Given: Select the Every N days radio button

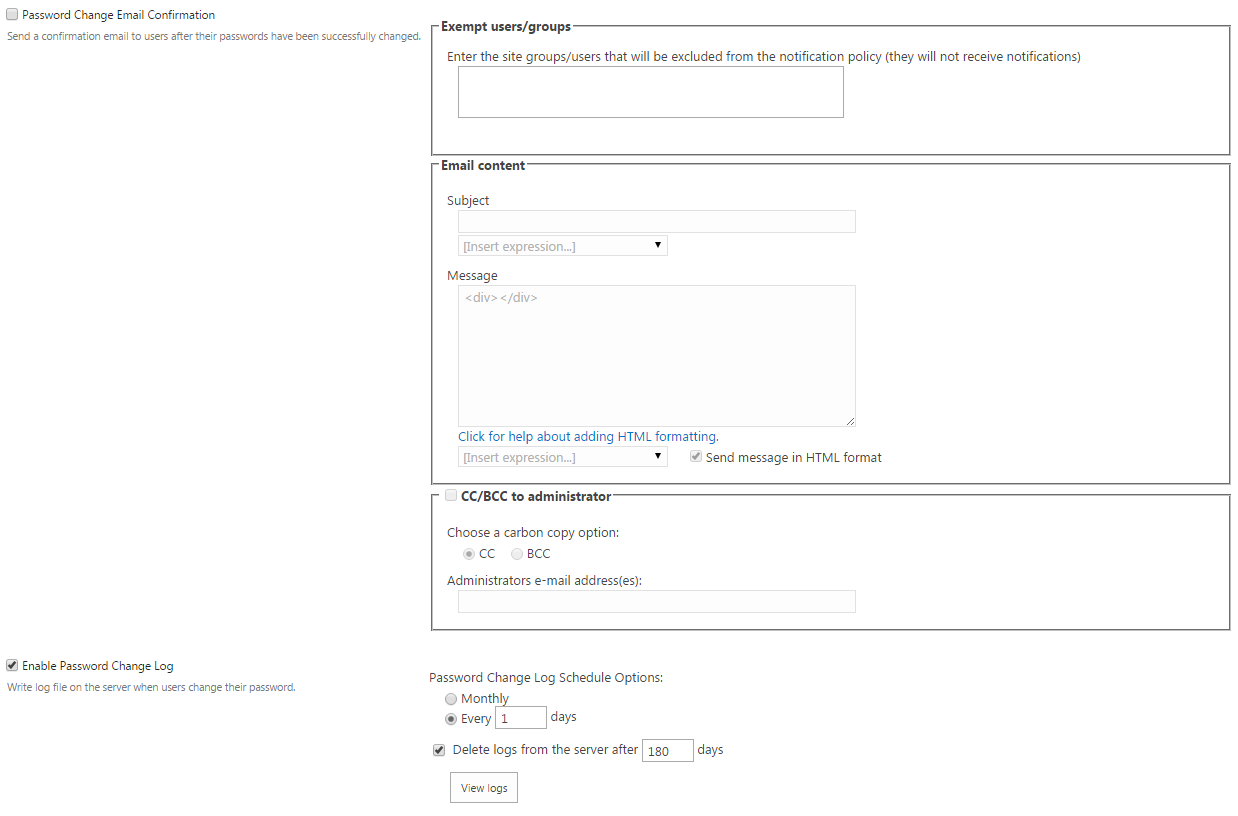Looking at the screenshot, I should click(451, 718).
